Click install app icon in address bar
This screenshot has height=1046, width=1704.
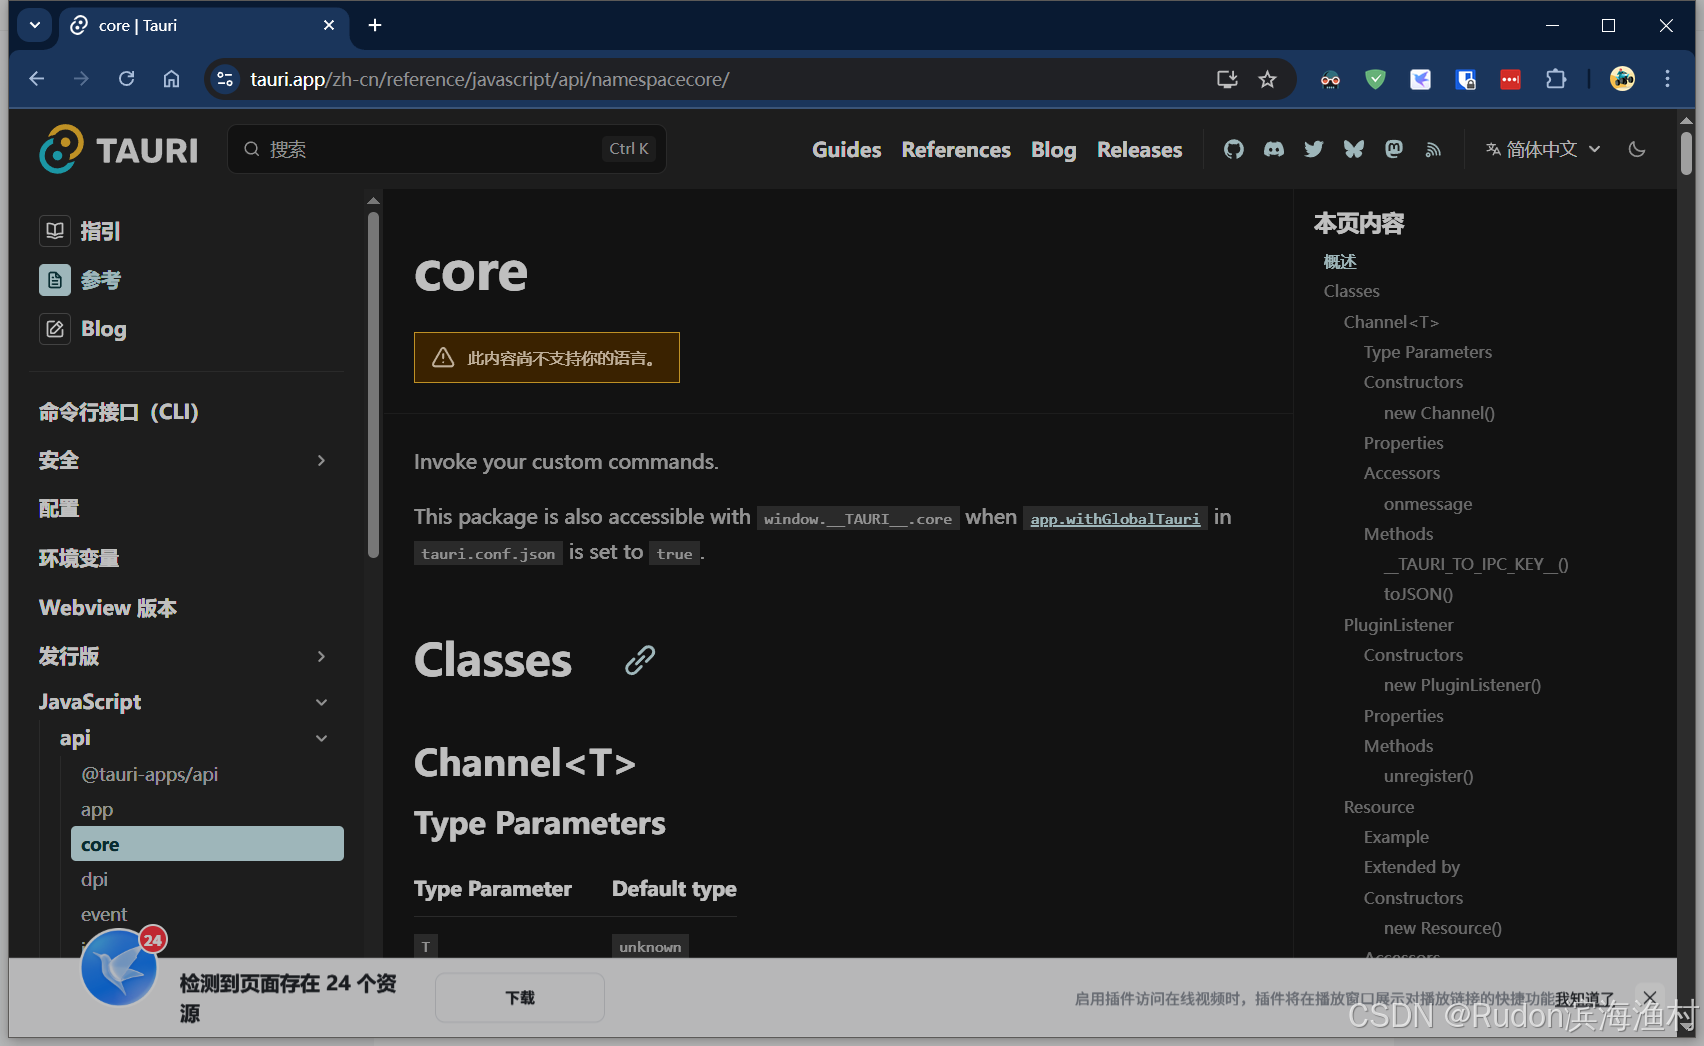(1227, 79)
